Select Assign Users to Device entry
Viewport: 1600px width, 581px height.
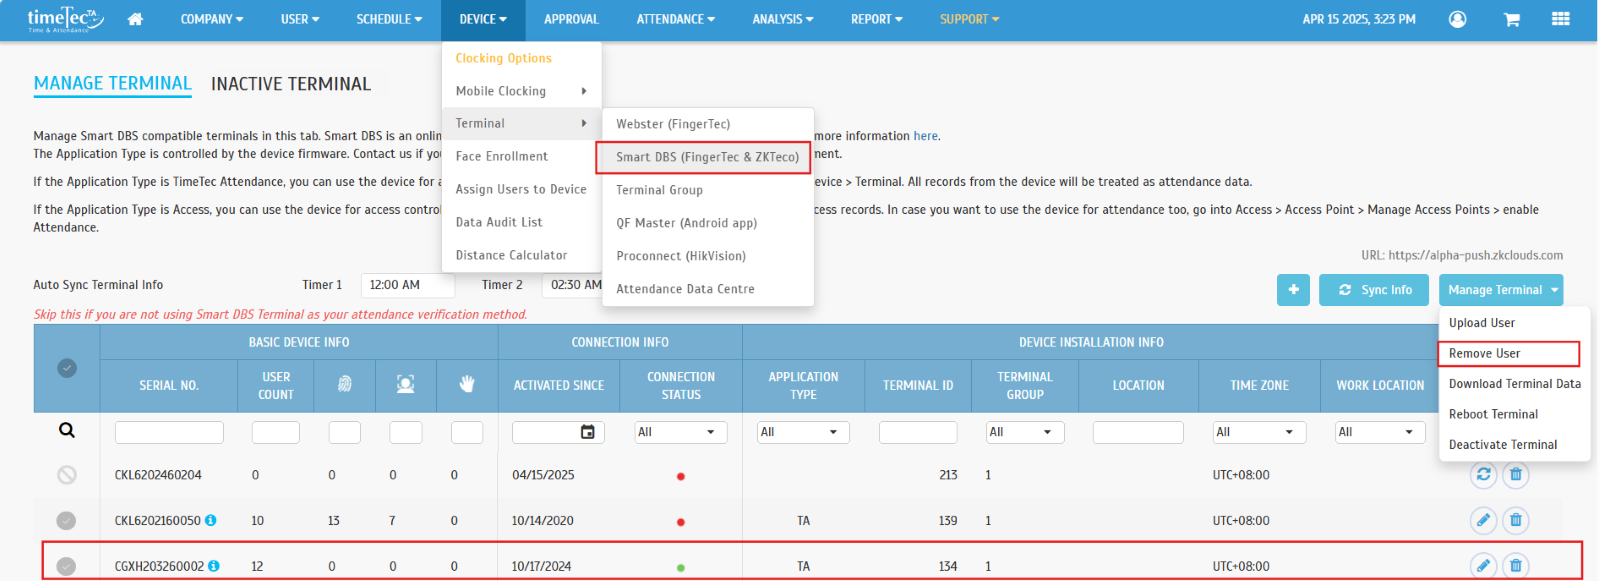[521, 189]
